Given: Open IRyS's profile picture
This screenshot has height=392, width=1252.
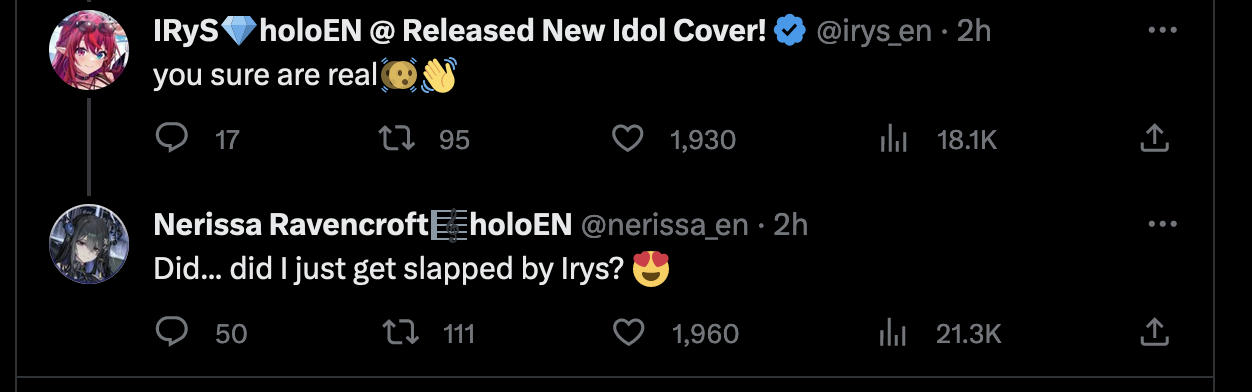Looking at the screenshot, I should pos(88,52).
